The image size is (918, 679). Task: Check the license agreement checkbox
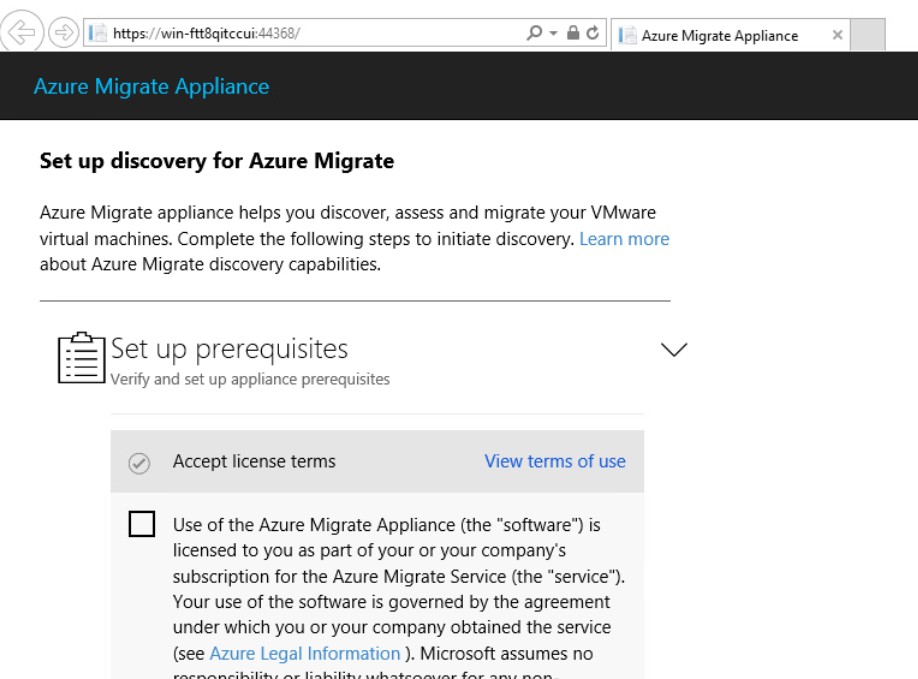pos(142,524)
